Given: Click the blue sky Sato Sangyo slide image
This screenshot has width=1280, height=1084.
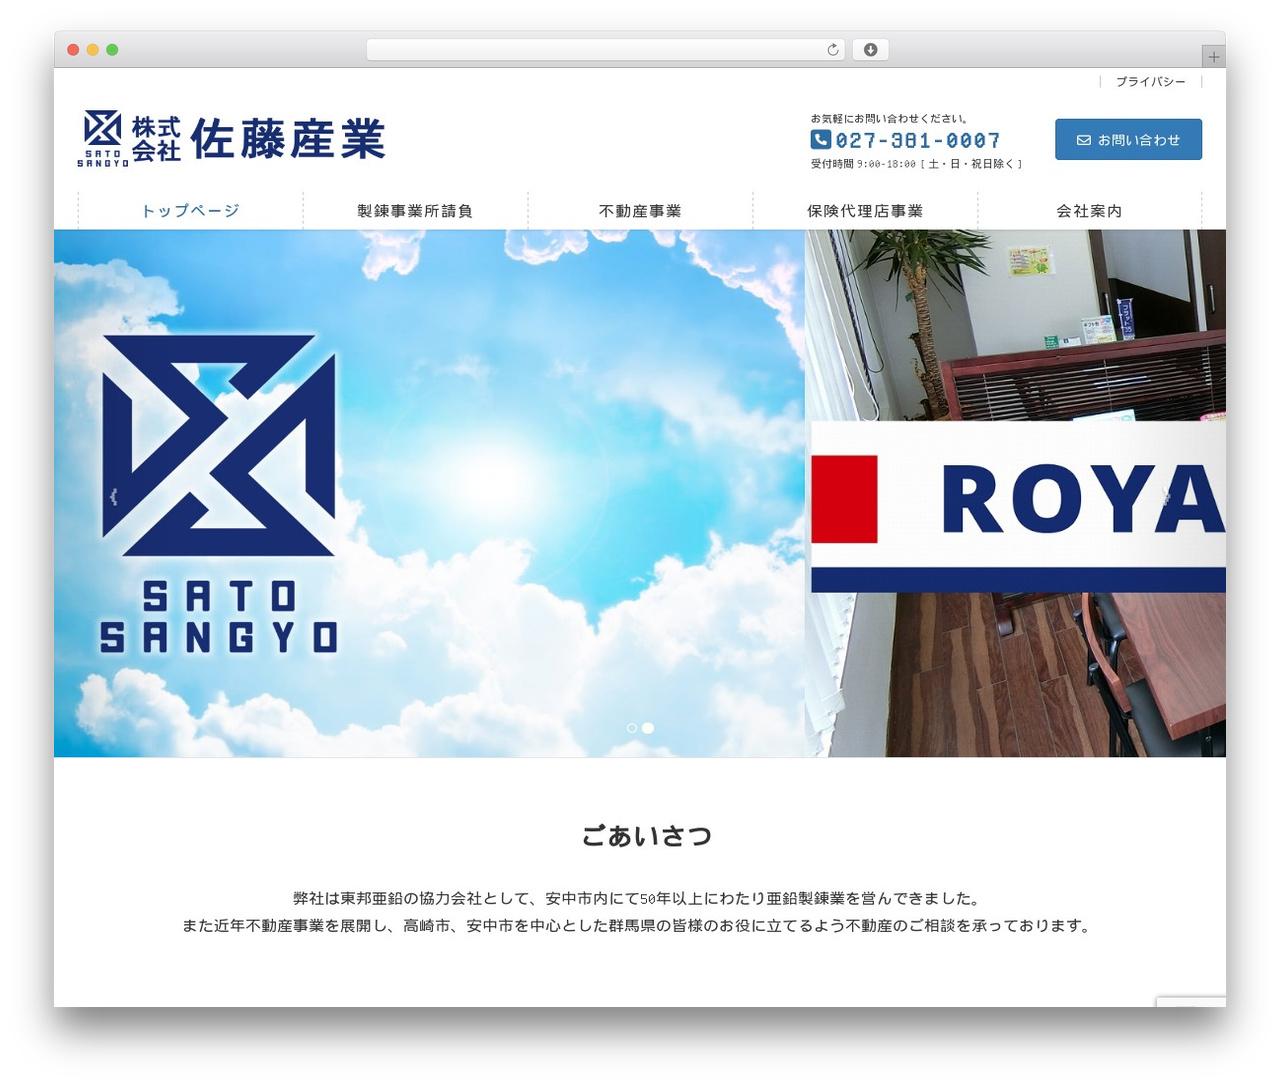Looking at the screenshot, I should coord(429,493).
